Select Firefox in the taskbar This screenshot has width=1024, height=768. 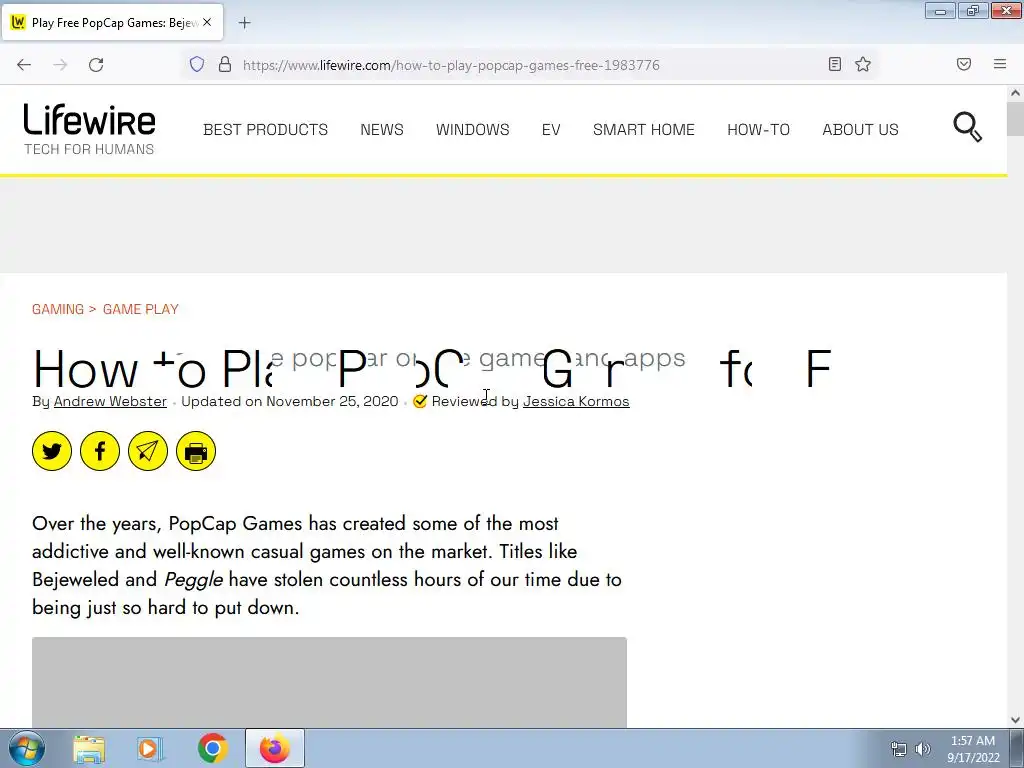[x=275, y=748]
